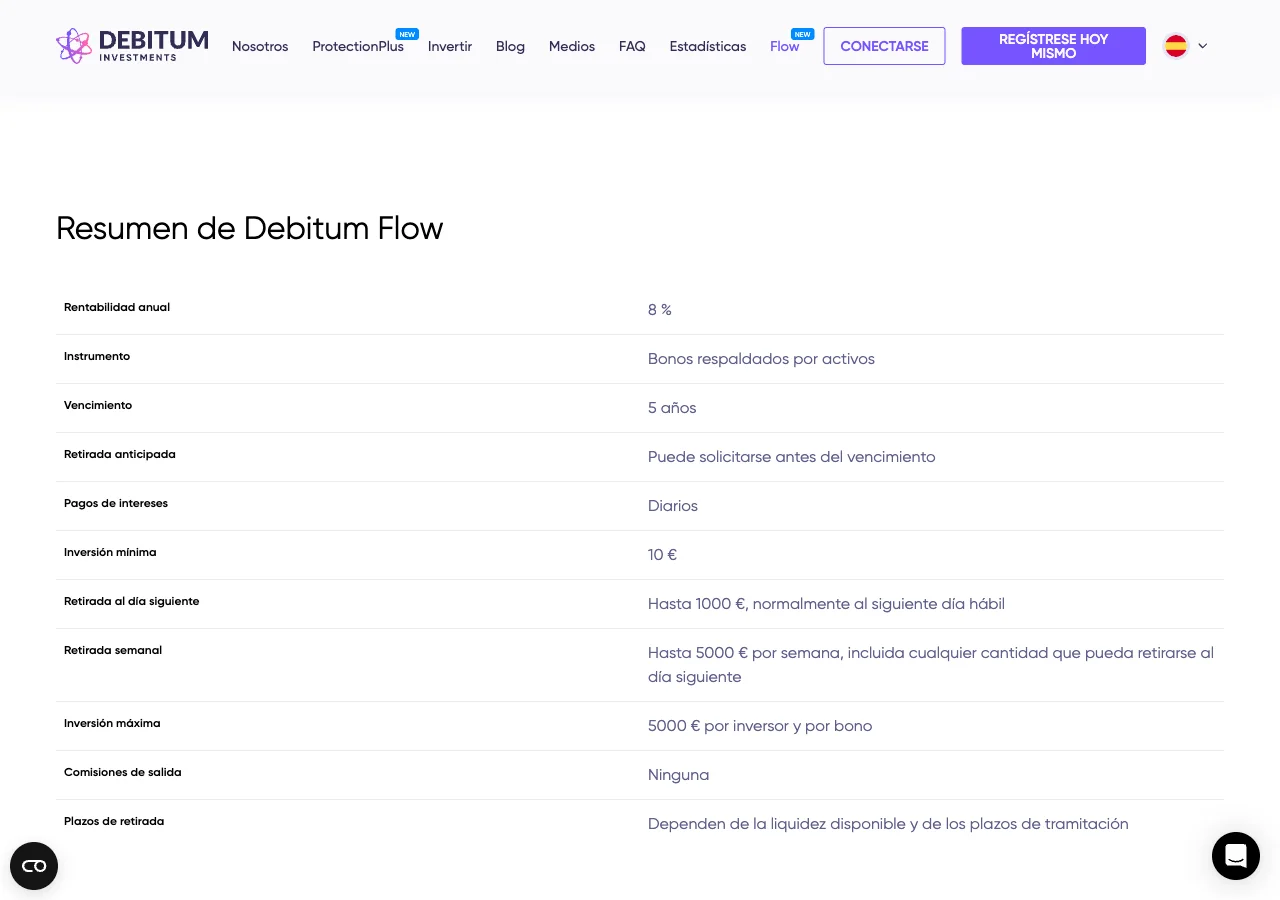This screenshot has width=1280, height=900.
Task: Click the Spanish flag language icon
Action: (x=1176, y=46)
